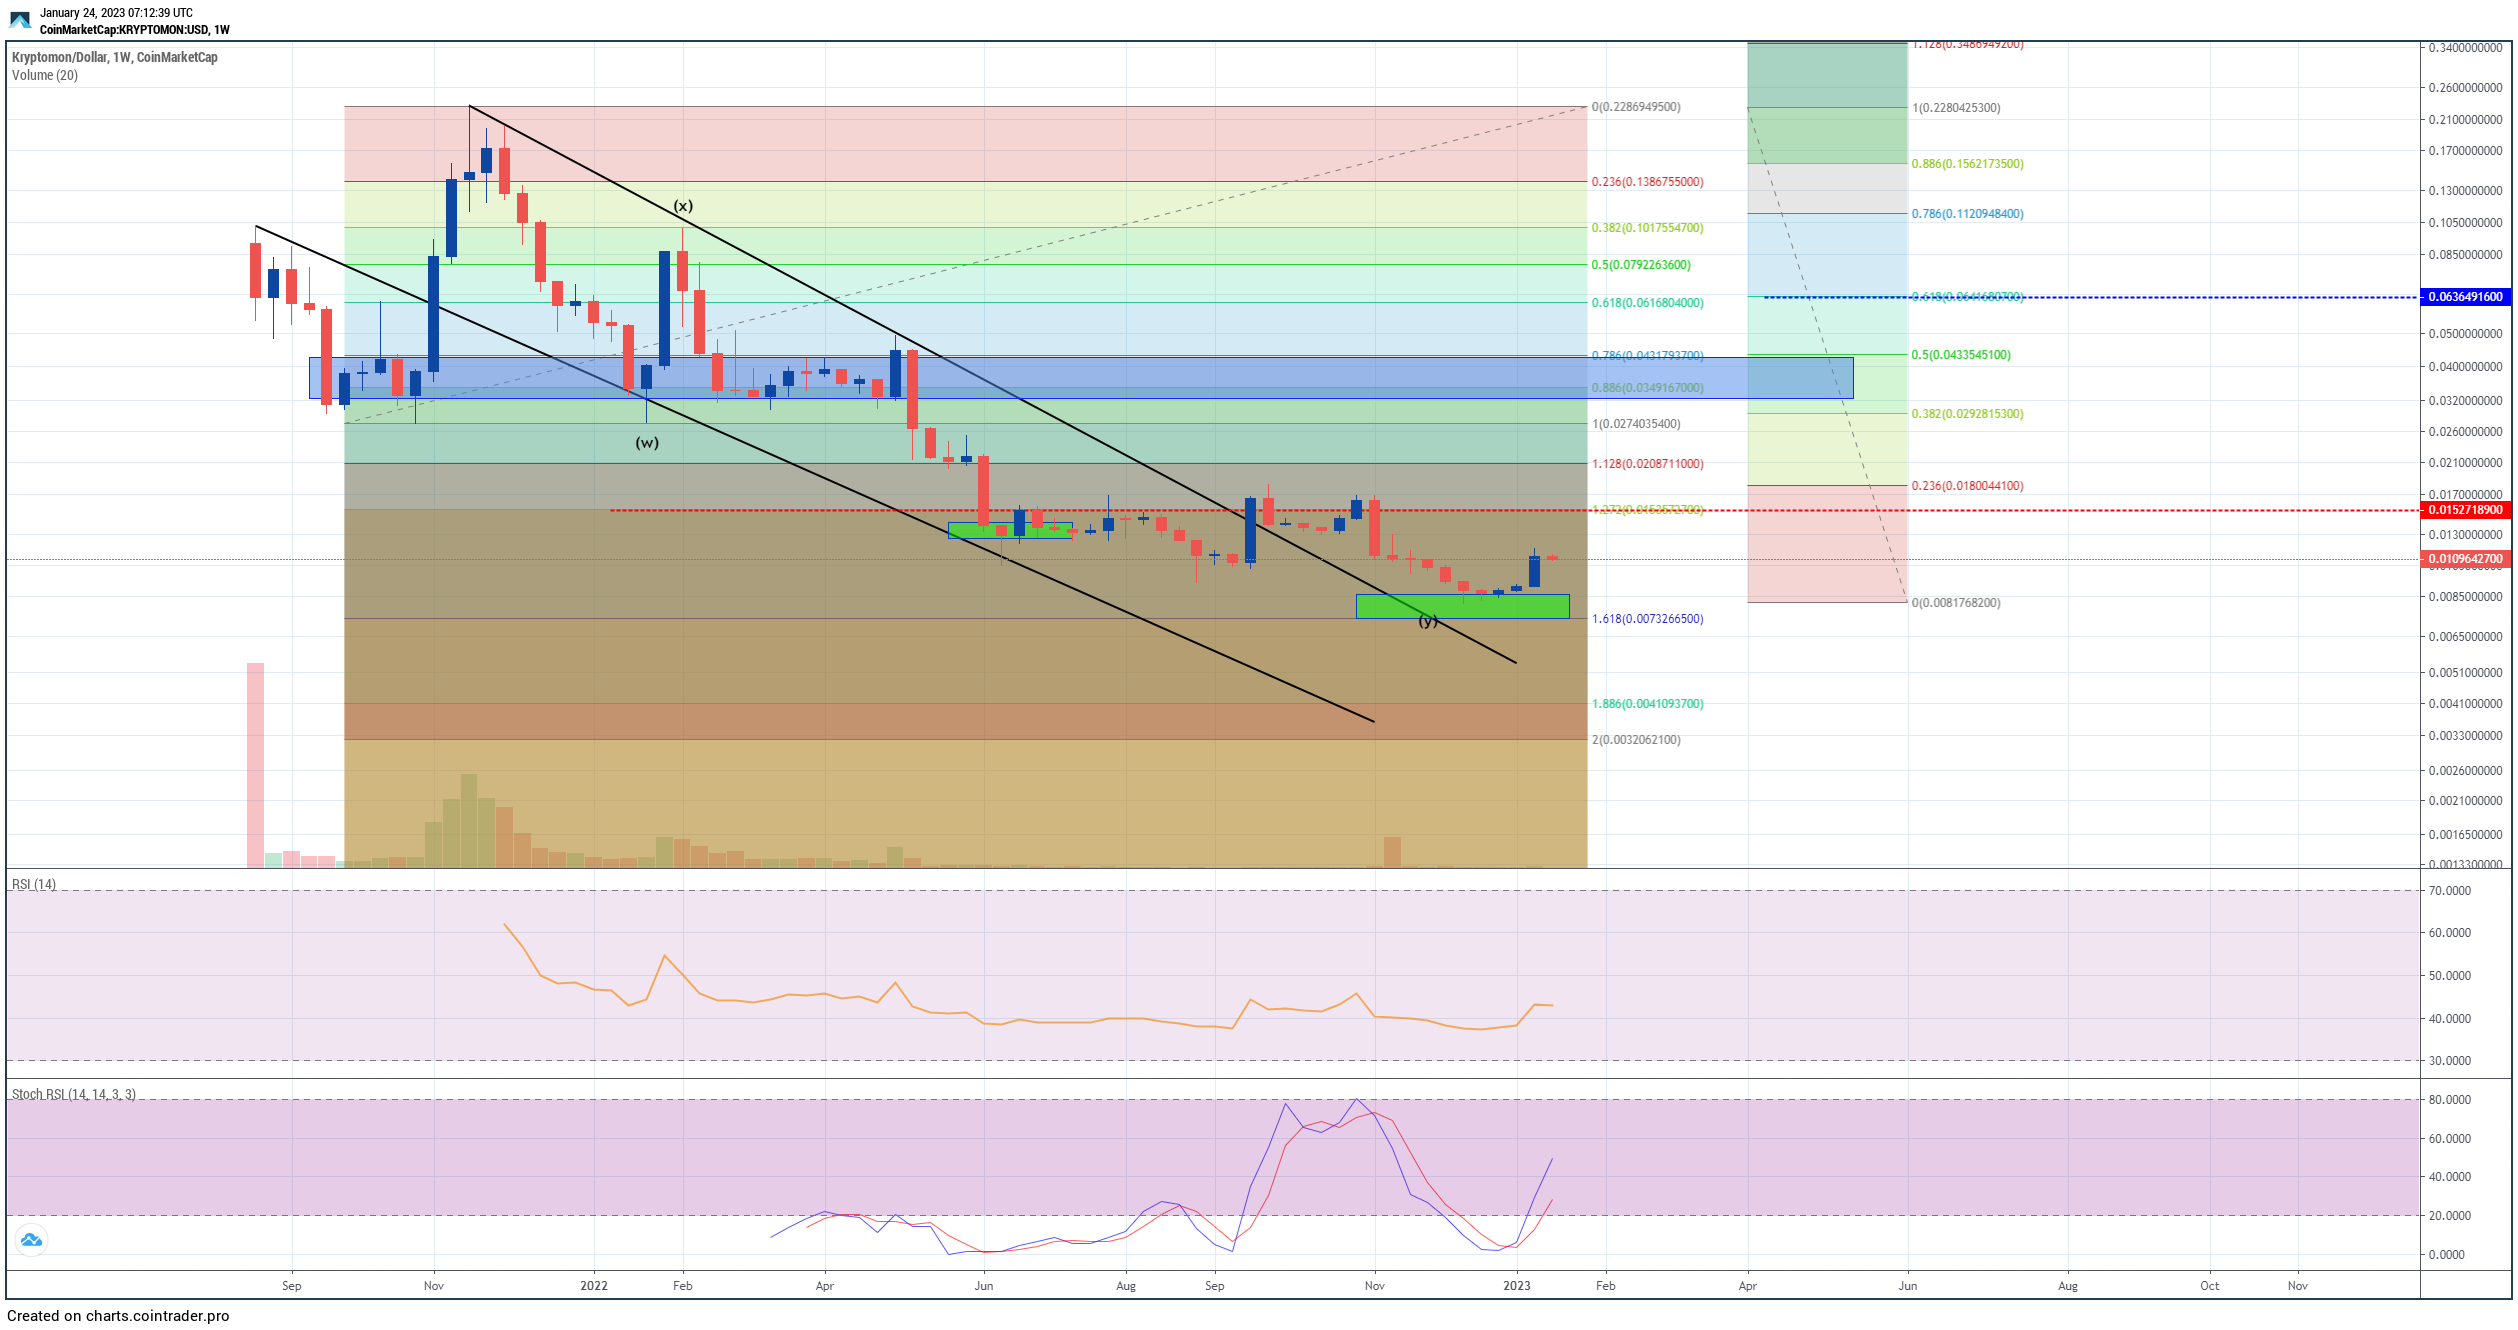Click the 0.886(0.1562173500) retracement label
Image resolution: width=2518 pixels, height=1330 pixels.
(1966, 164)
